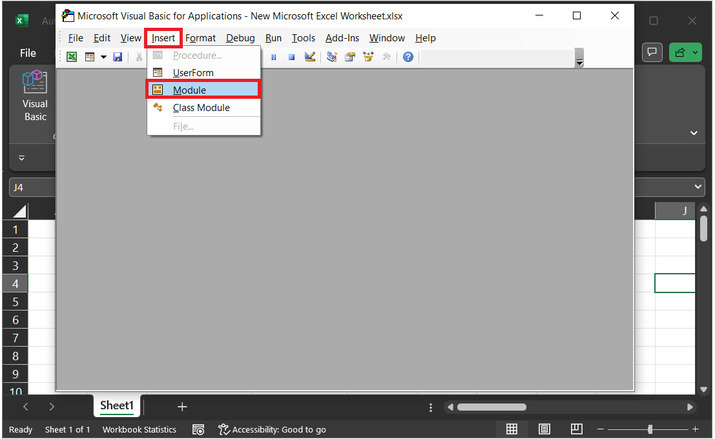Expand the toolbar options overflow arrow
Viewport: 715px width, 439px height.
click(x=580, y=58)
